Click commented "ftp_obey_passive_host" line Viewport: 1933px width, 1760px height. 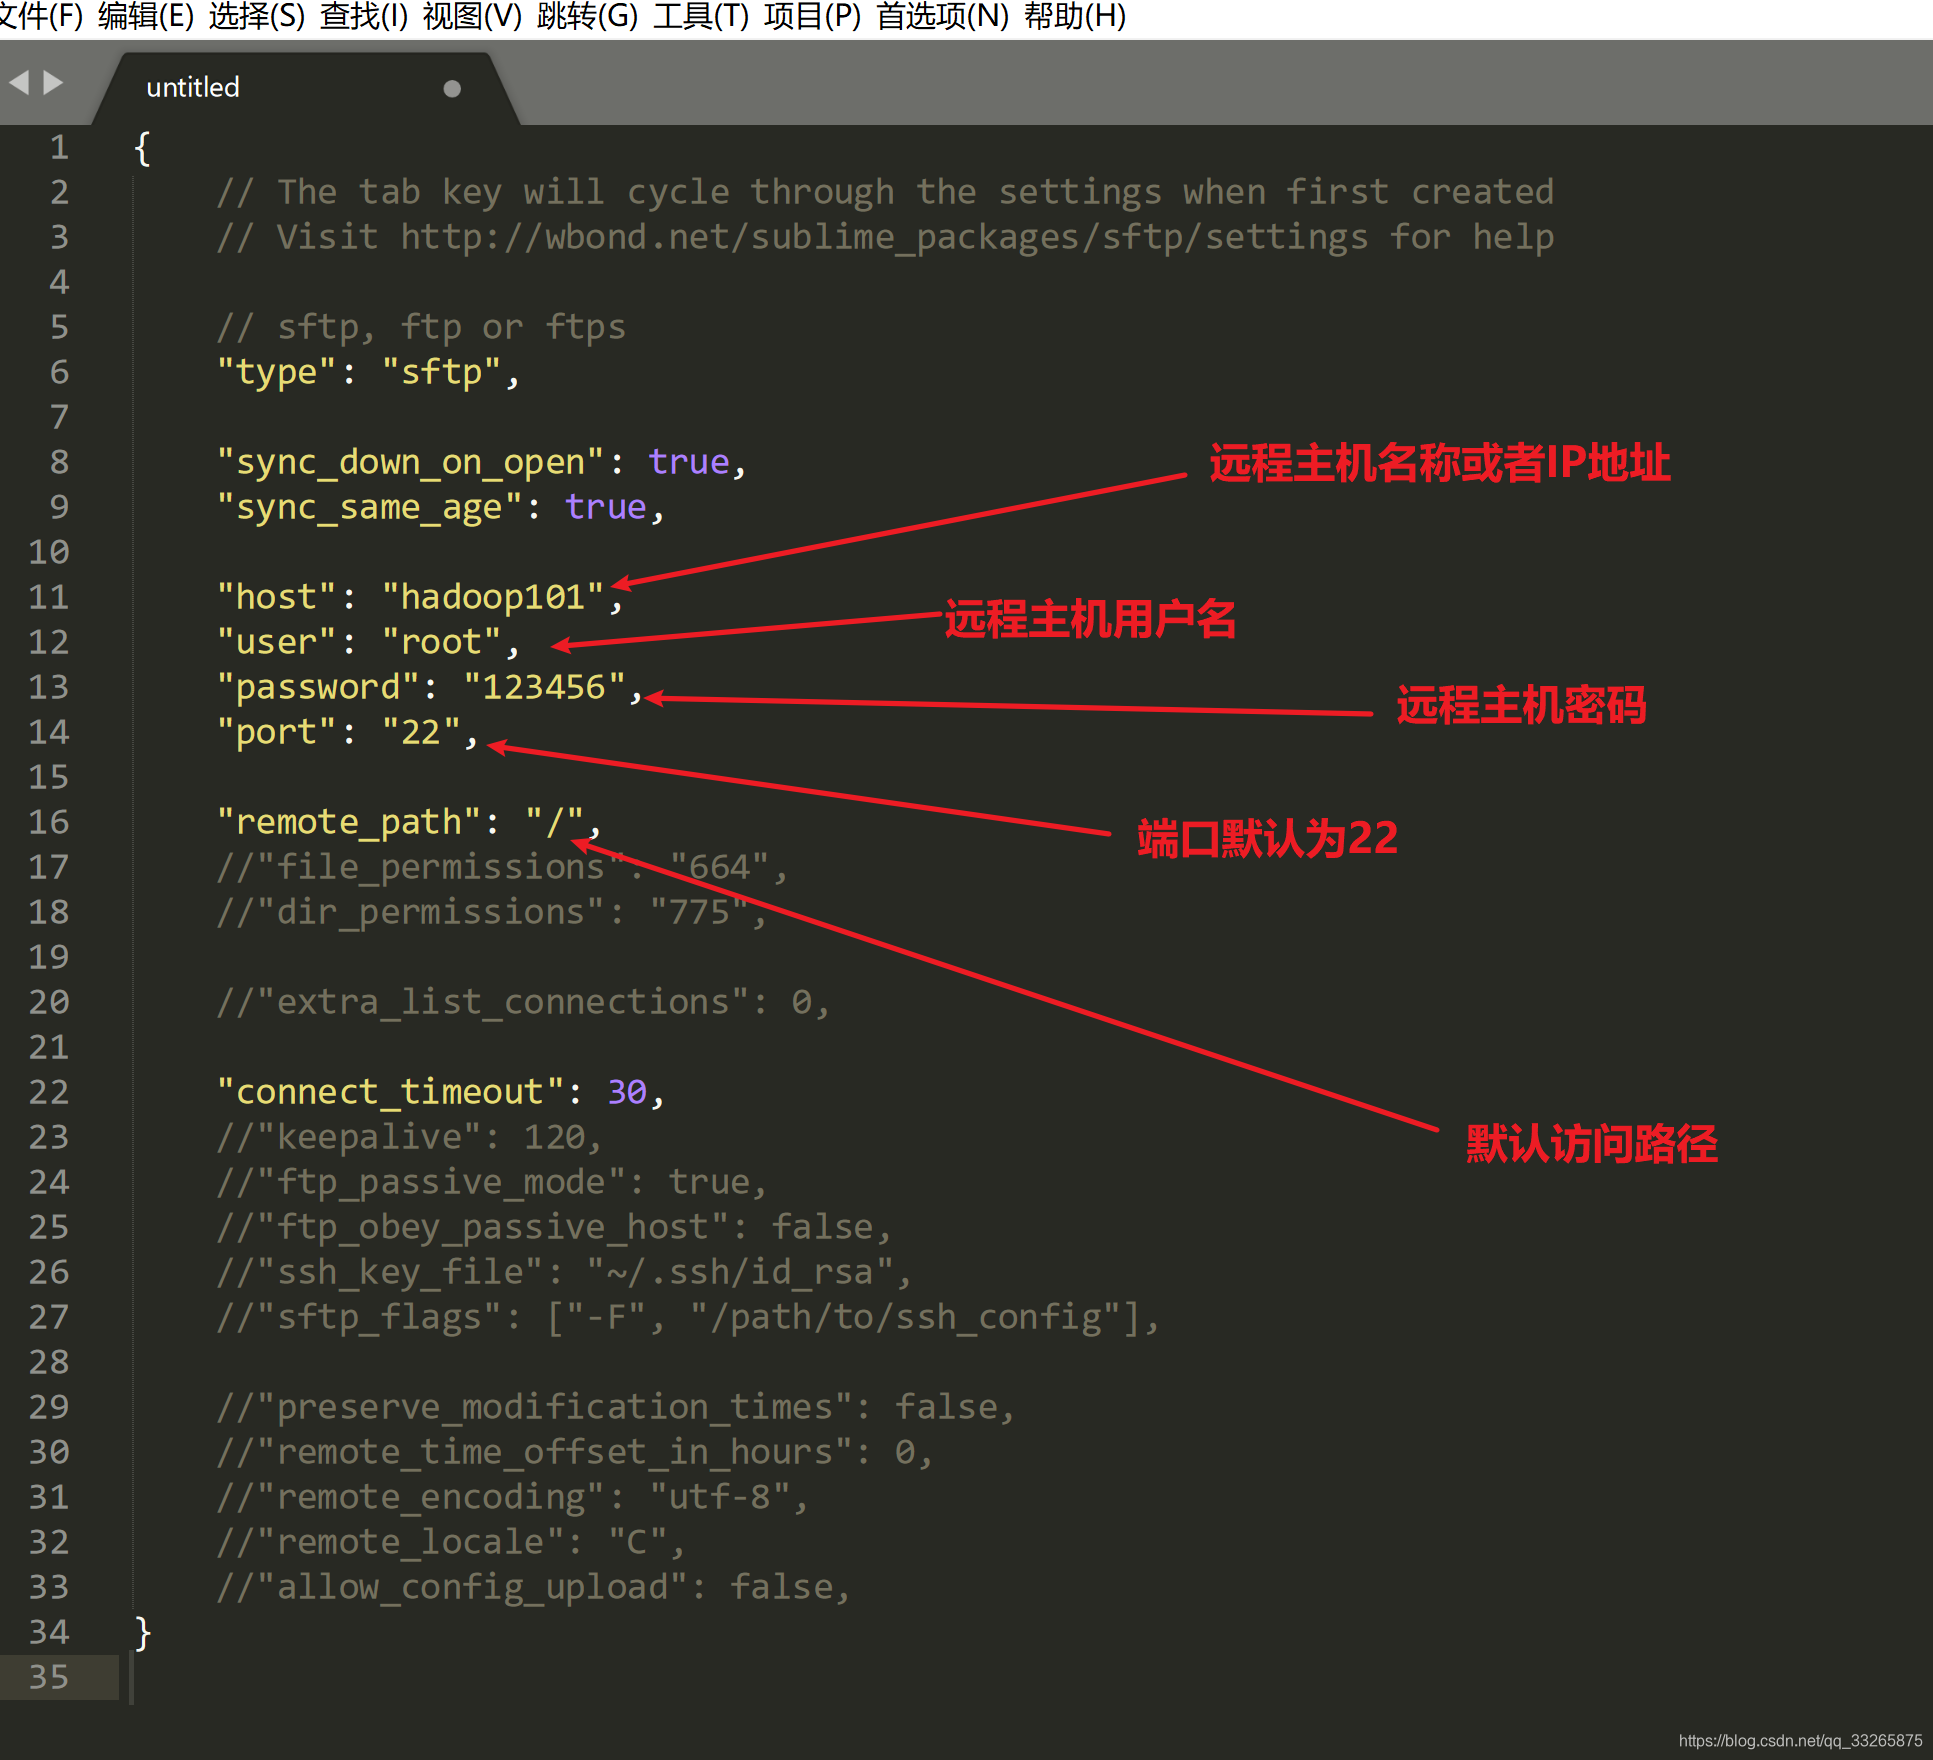554,1228
